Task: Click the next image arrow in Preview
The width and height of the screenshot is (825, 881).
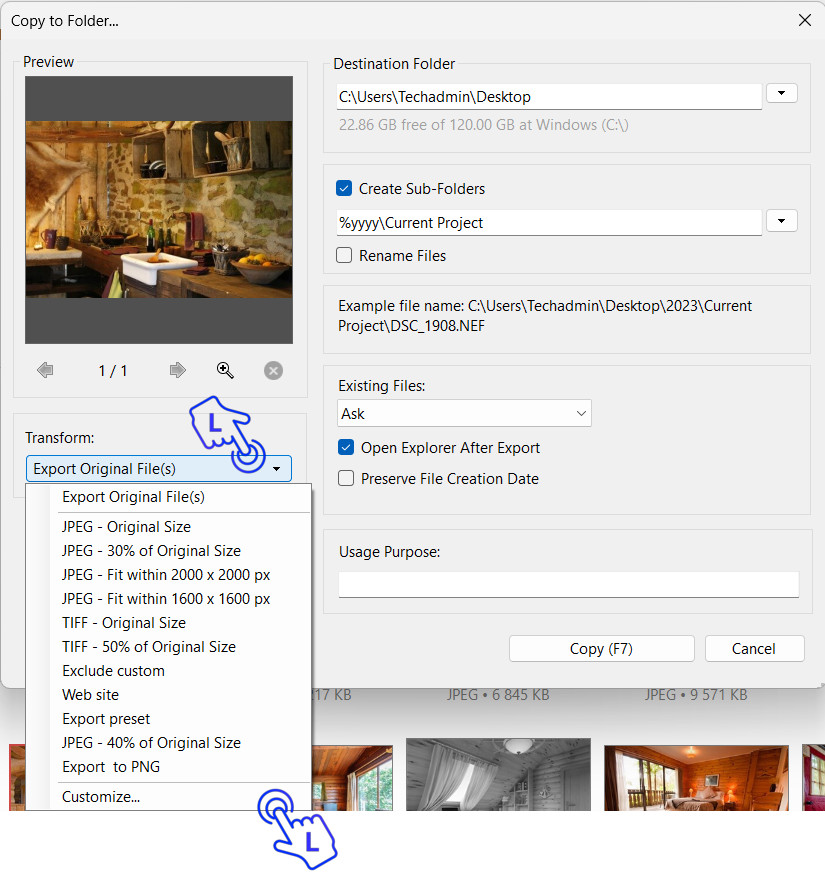Action: tap(177, 371)
